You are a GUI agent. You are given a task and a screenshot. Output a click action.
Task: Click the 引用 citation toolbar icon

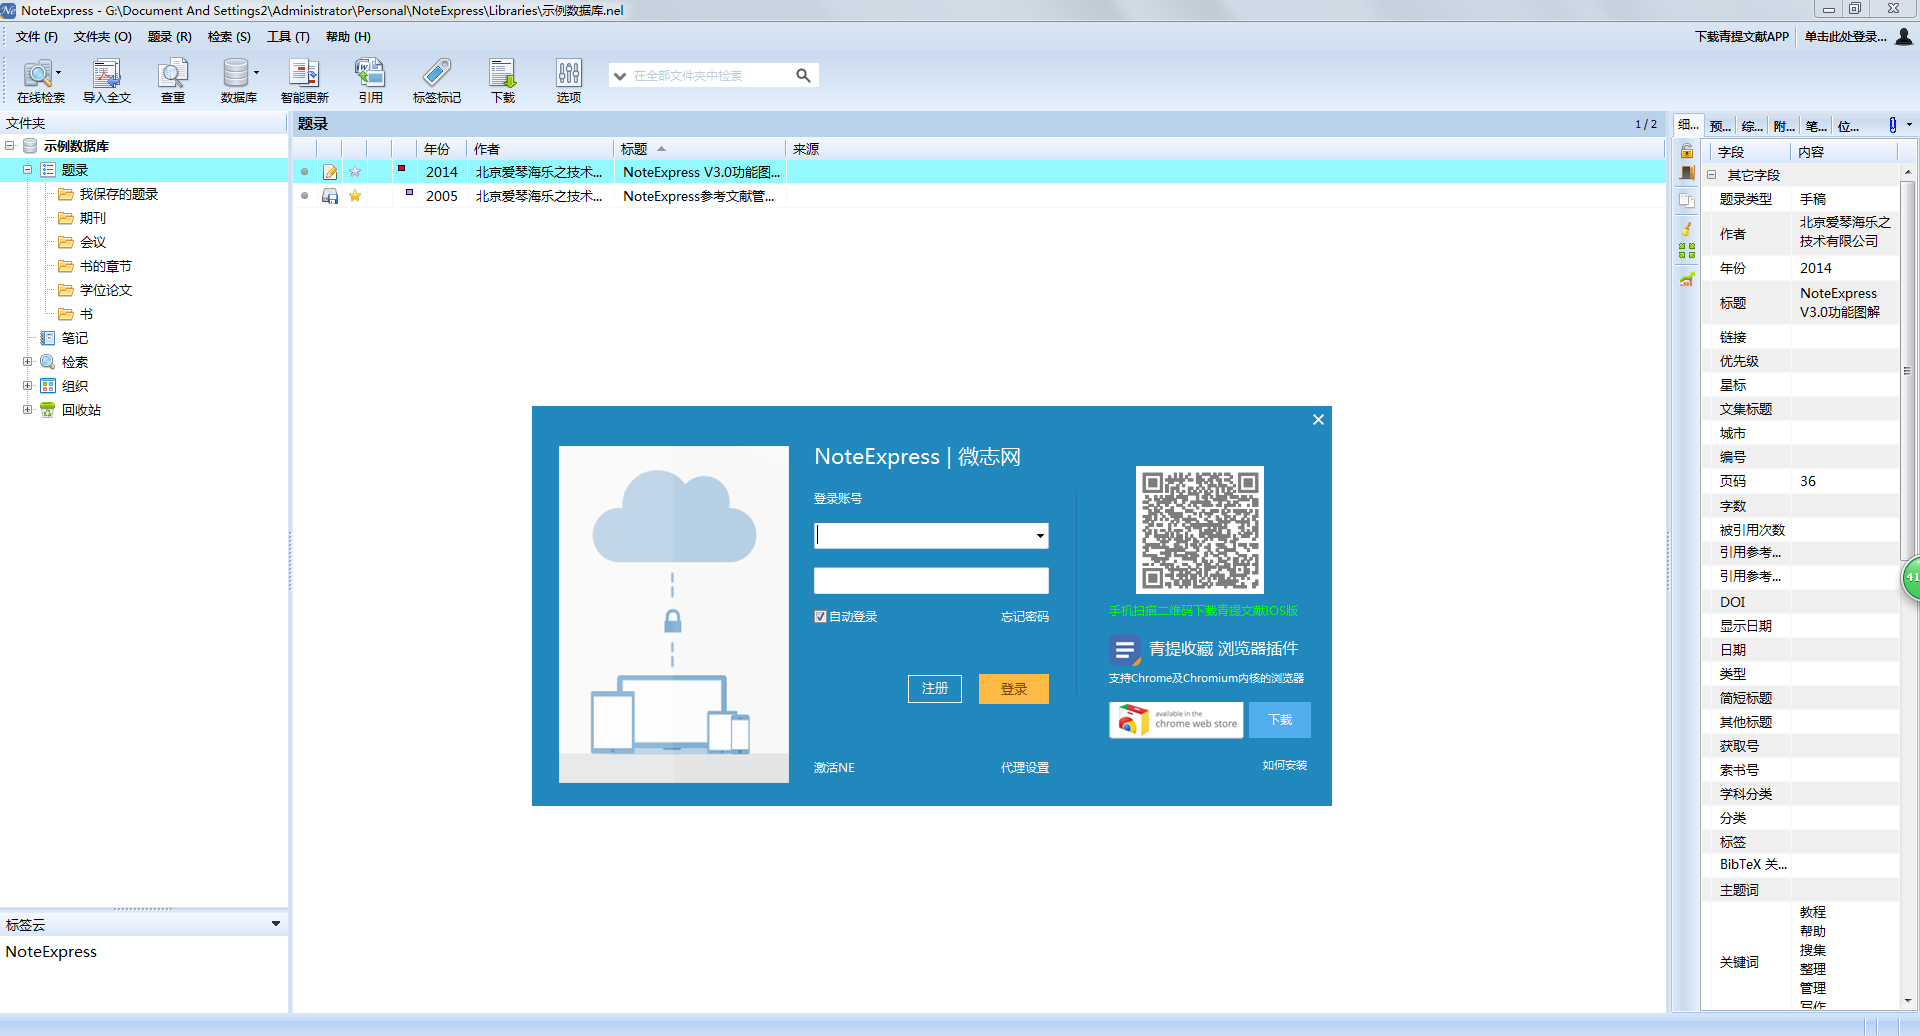point(370,78)
